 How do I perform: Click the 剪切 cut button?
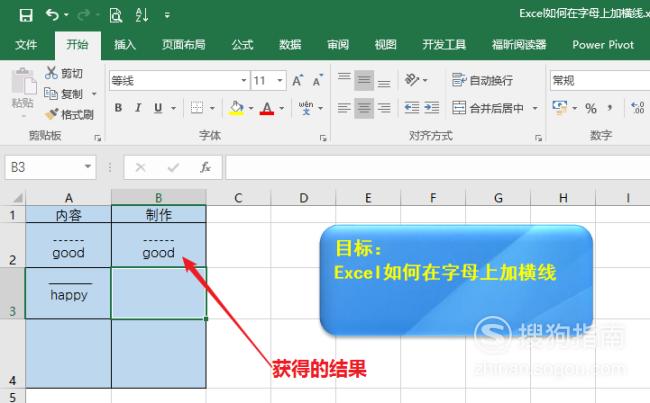64,73
